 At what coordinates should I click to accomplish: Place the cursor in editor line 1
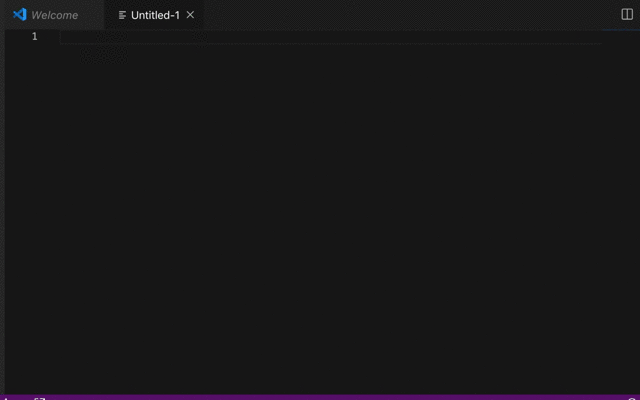pyautogui.click(x=331, y=37)
